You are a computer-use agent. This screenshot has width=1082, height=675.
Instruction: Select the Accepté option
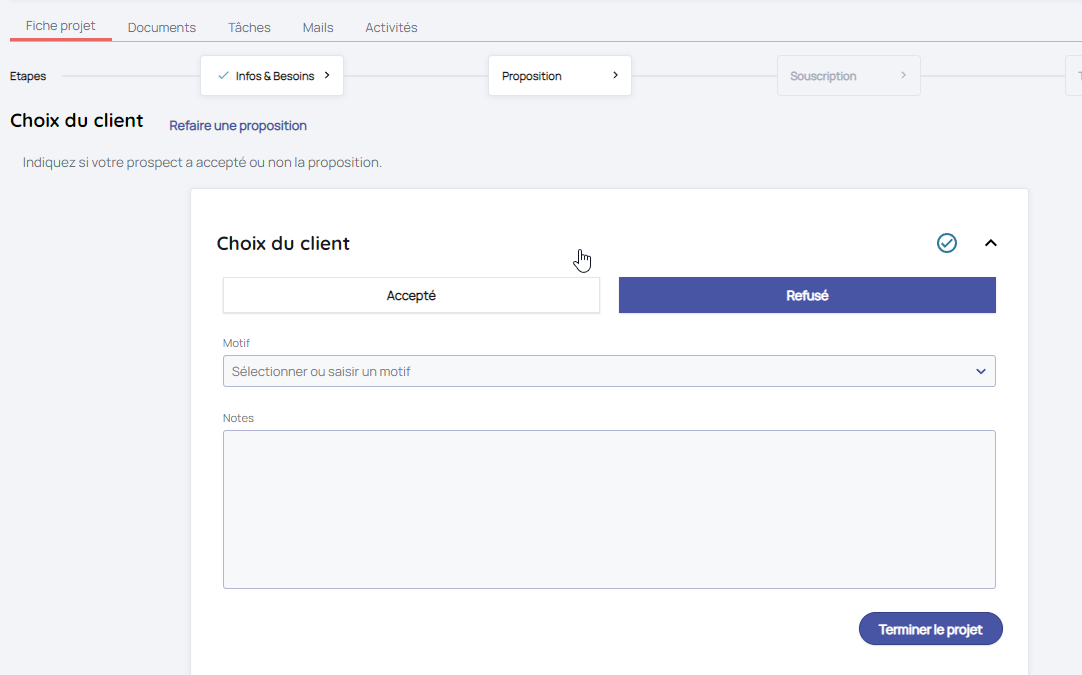pyautogui.click(x=411, y=296)
